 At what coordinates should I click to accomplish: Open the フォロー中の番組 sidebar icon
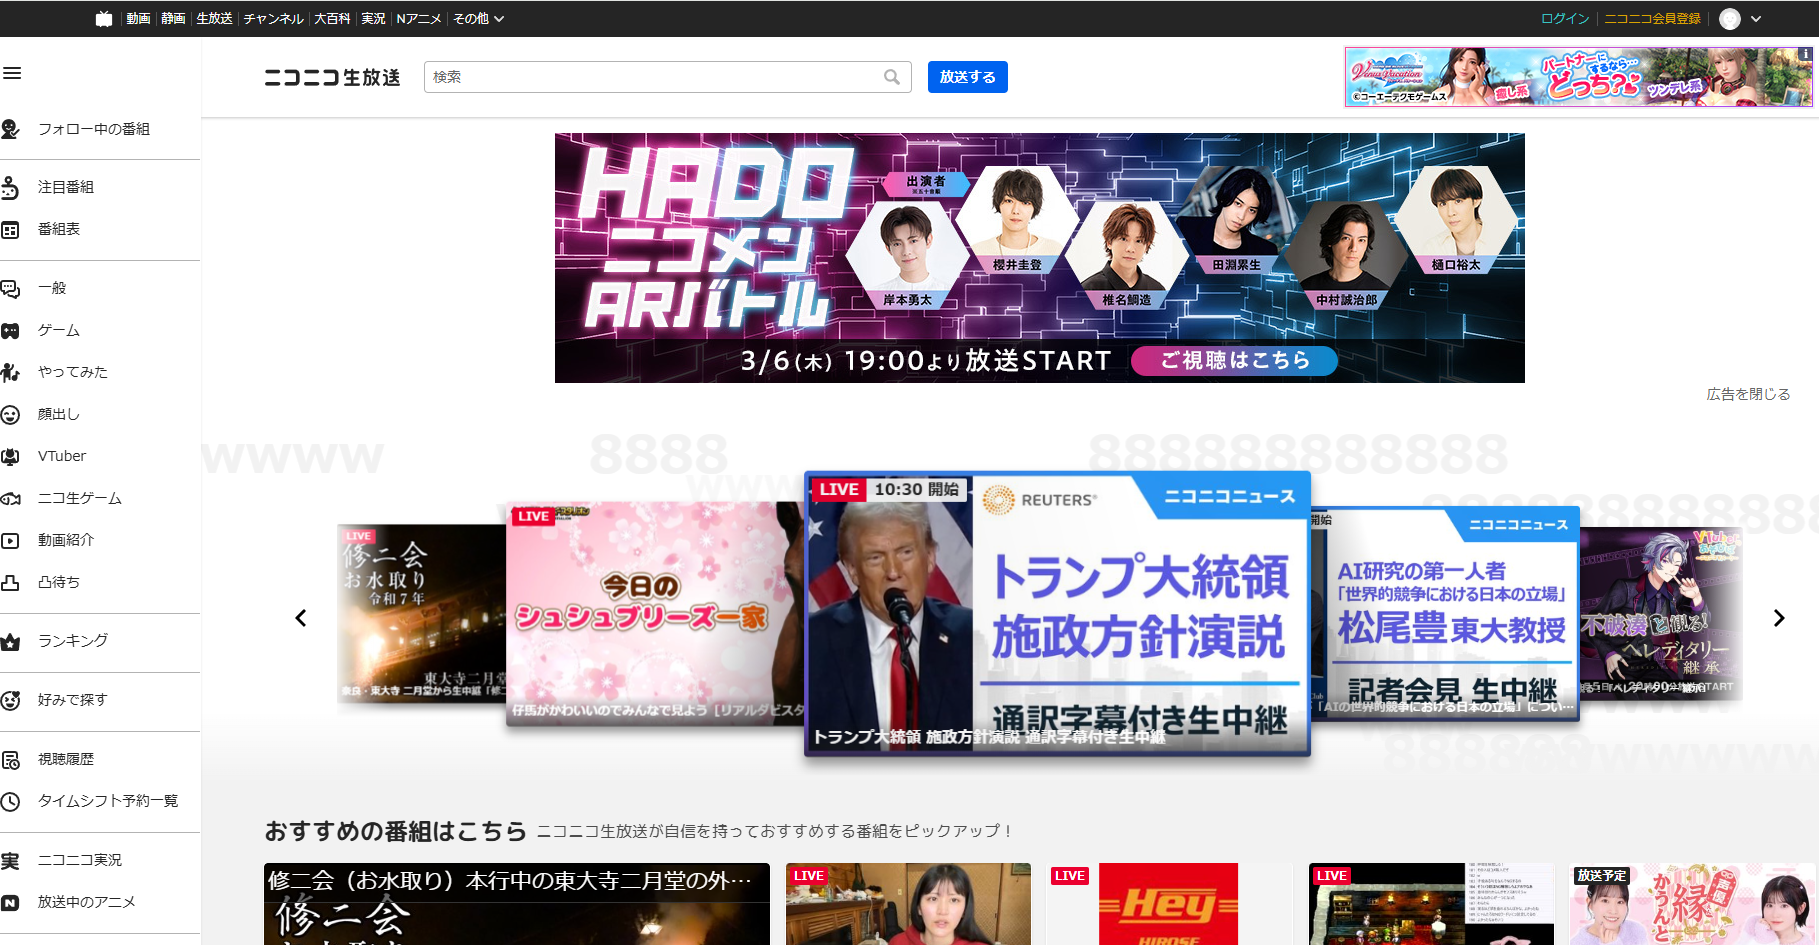(12, 129)
